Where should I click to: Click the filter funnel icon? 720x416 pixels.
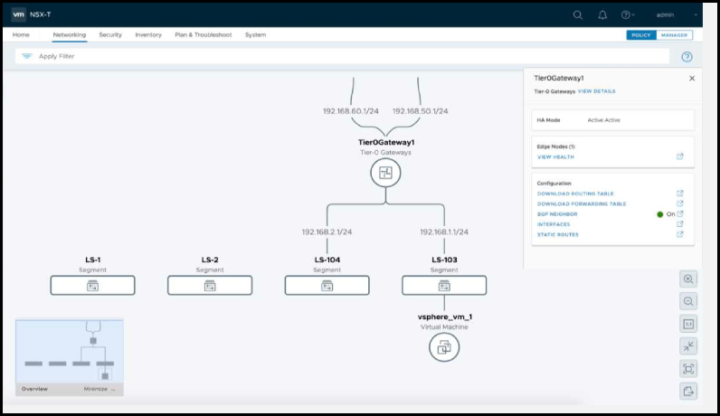[27, 56]
